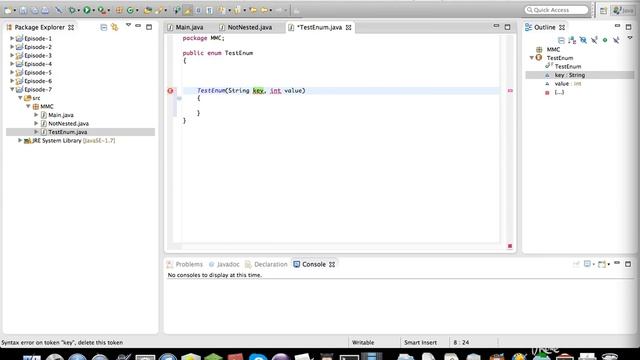This screenshot has height=360, width=640.
Task: Click the Pin Console icon
Action: point(576,264)
